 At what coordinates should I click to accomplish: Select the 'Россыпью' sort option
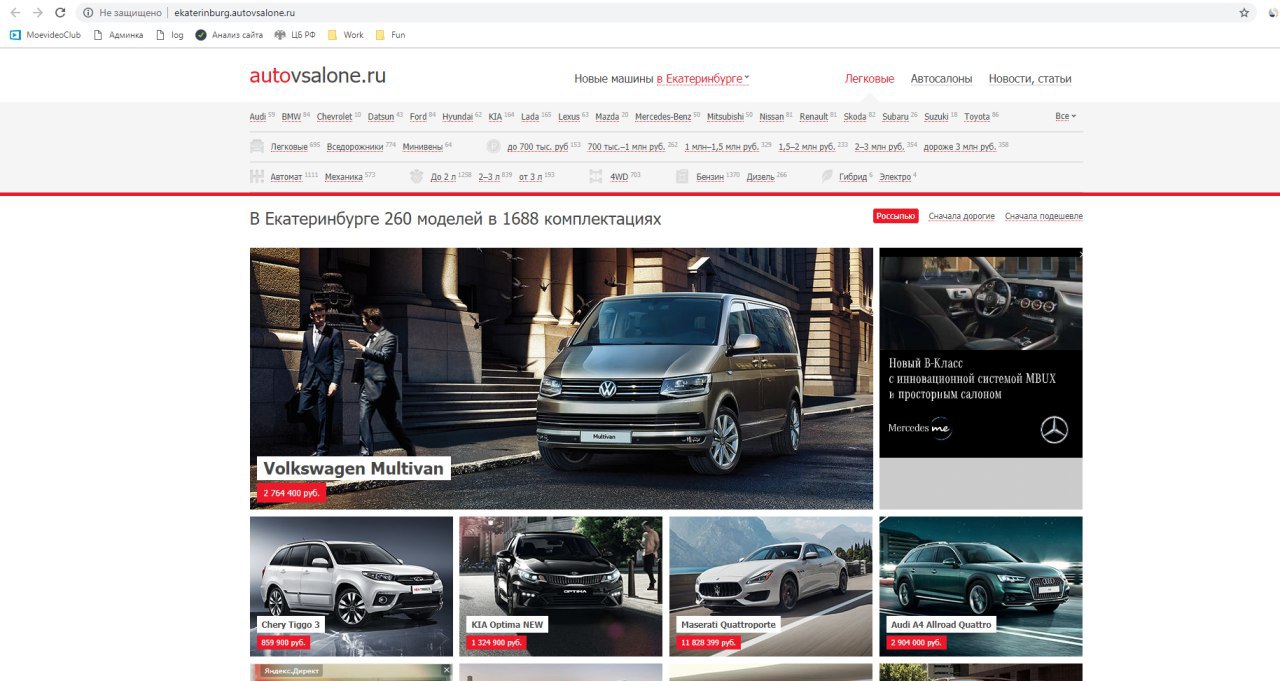click(895, 216)
